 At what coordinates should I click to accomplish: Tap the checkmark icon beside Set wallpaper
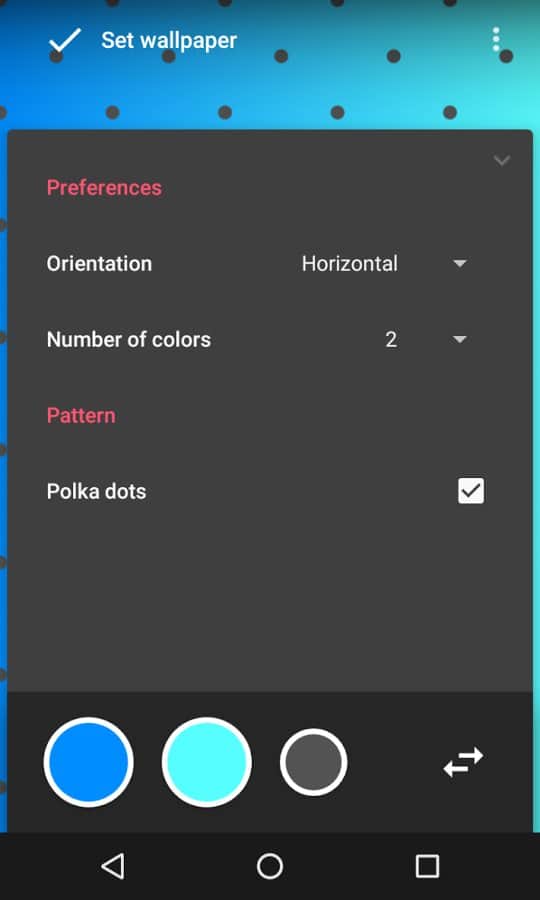(65, 41)
